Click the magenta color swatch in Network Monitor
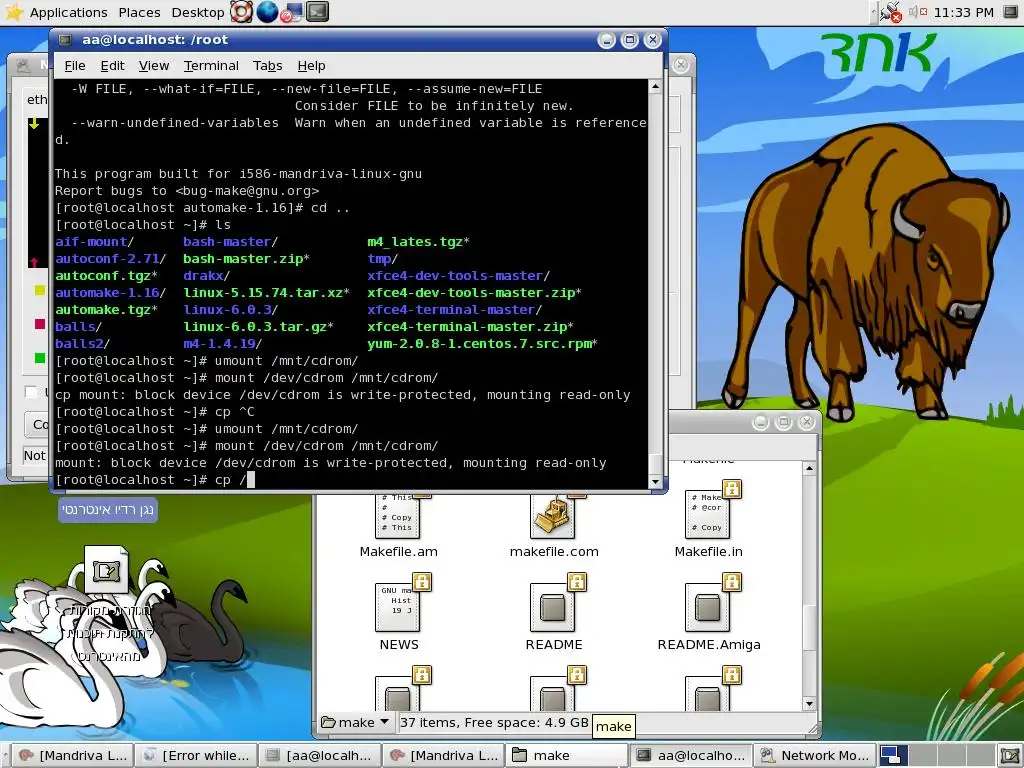This screenshot has height=768, width=1024. pos(39,324)
